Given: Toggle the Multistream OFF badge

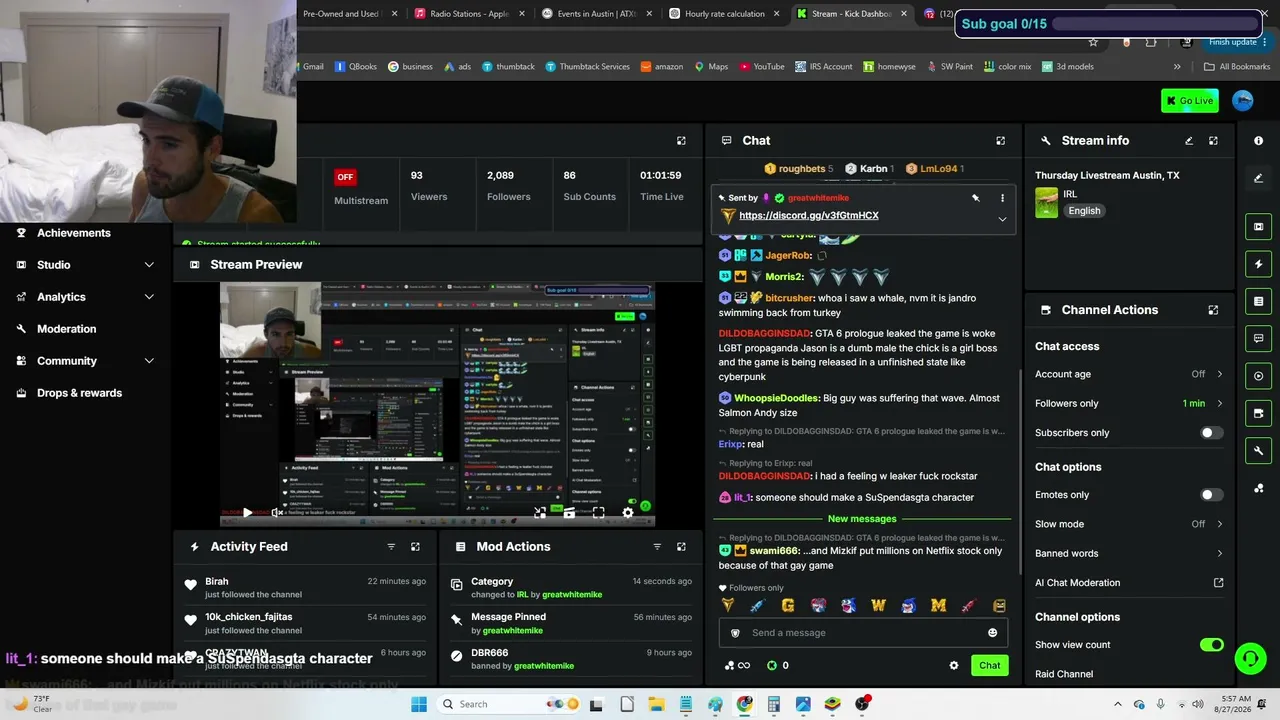Looking at the screenshot, I should pos(345,177).
